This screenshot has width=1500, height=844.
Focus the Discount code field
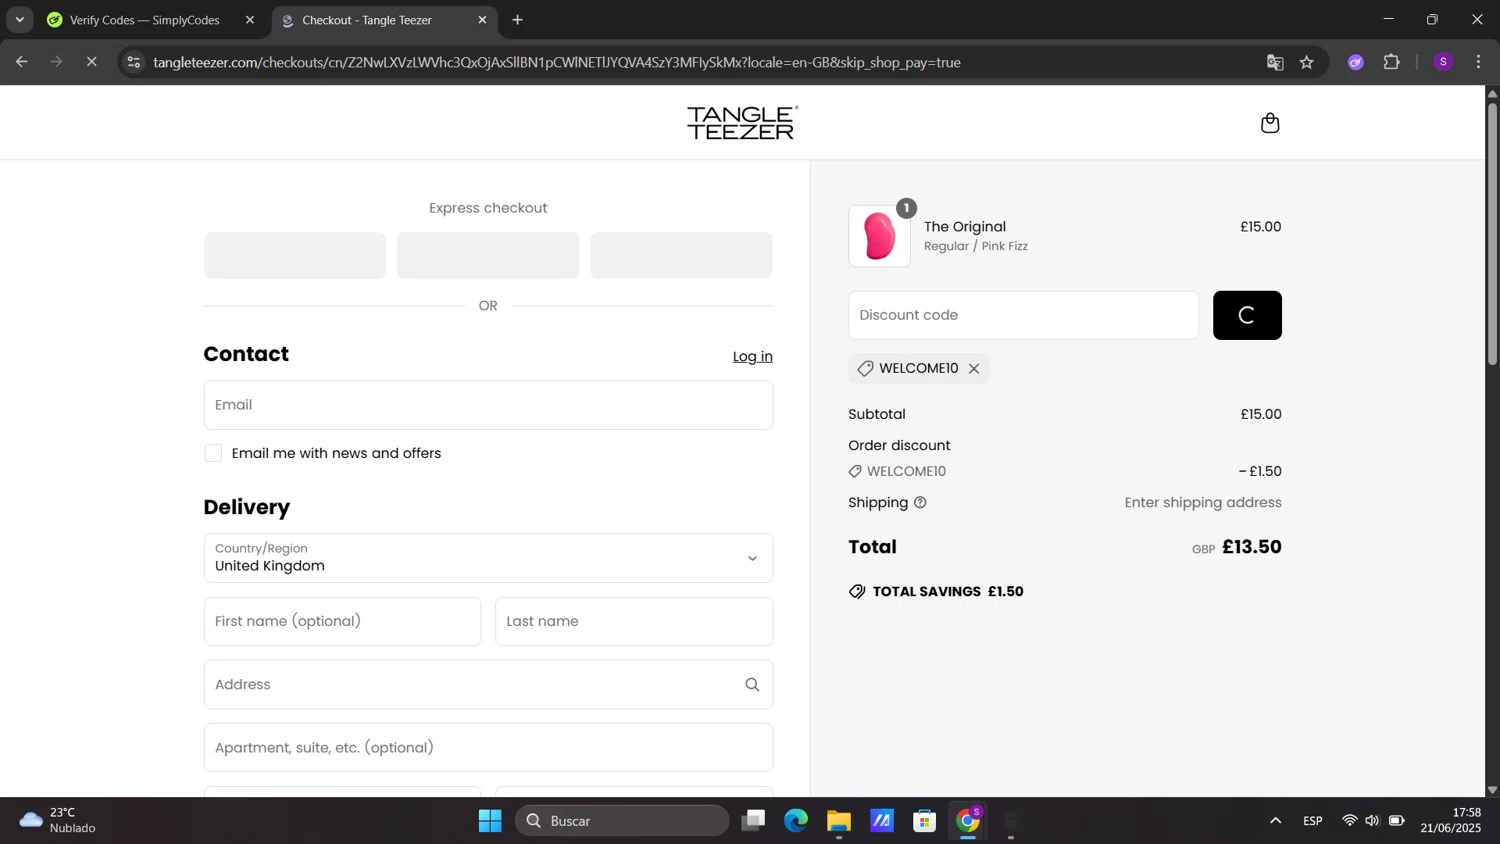1023,315
